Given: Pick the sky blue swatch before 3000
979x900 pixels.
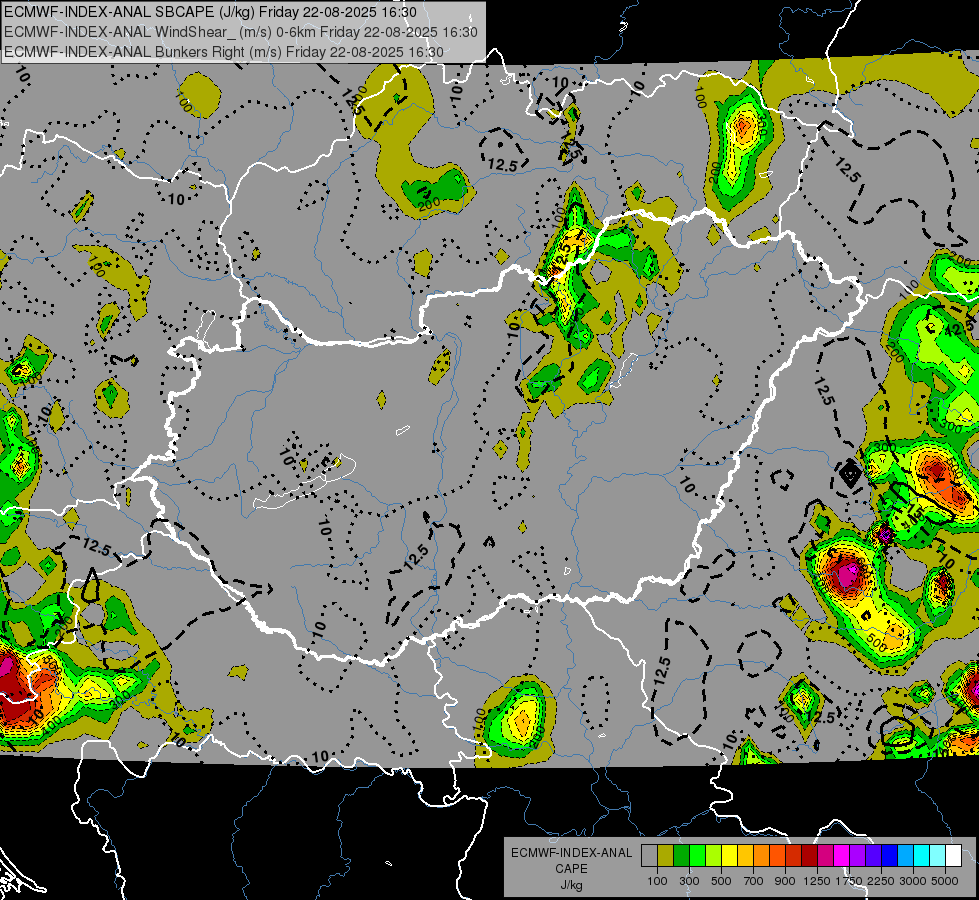Looking at the screenshot, I should click(x=905, y=856).
